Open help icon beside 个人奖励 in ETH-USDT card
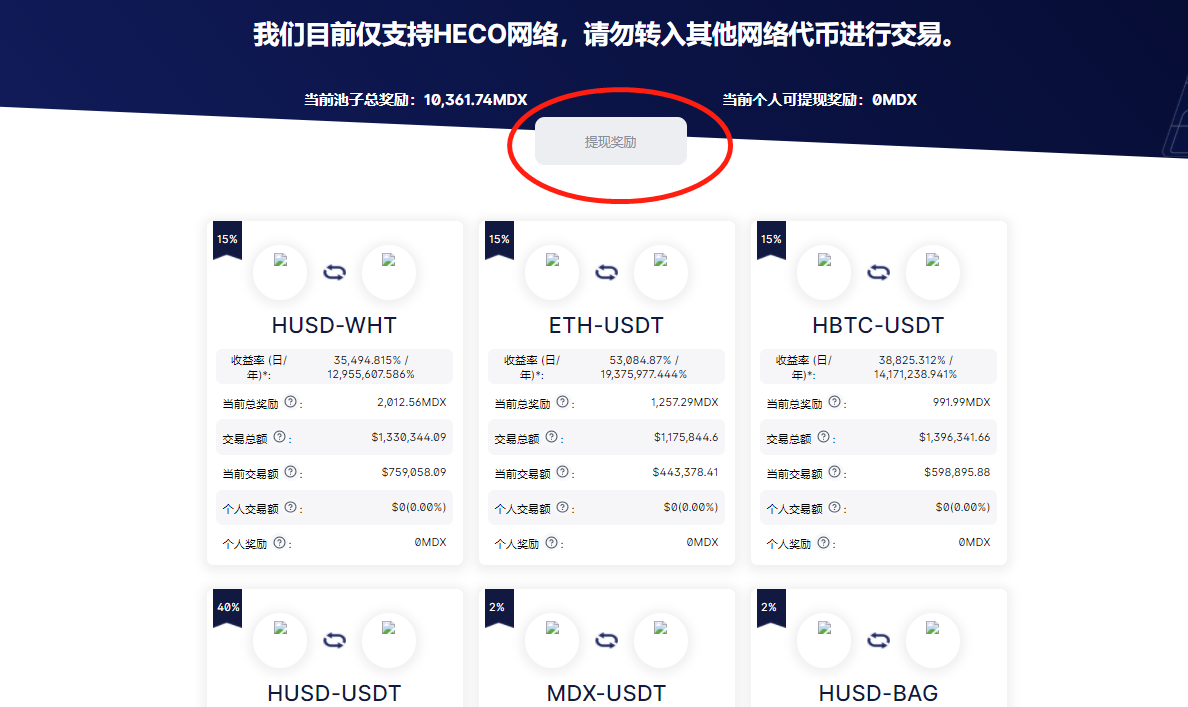This screenshot has height=707, width=1188. pyautogui.click(x=552, y=543)
